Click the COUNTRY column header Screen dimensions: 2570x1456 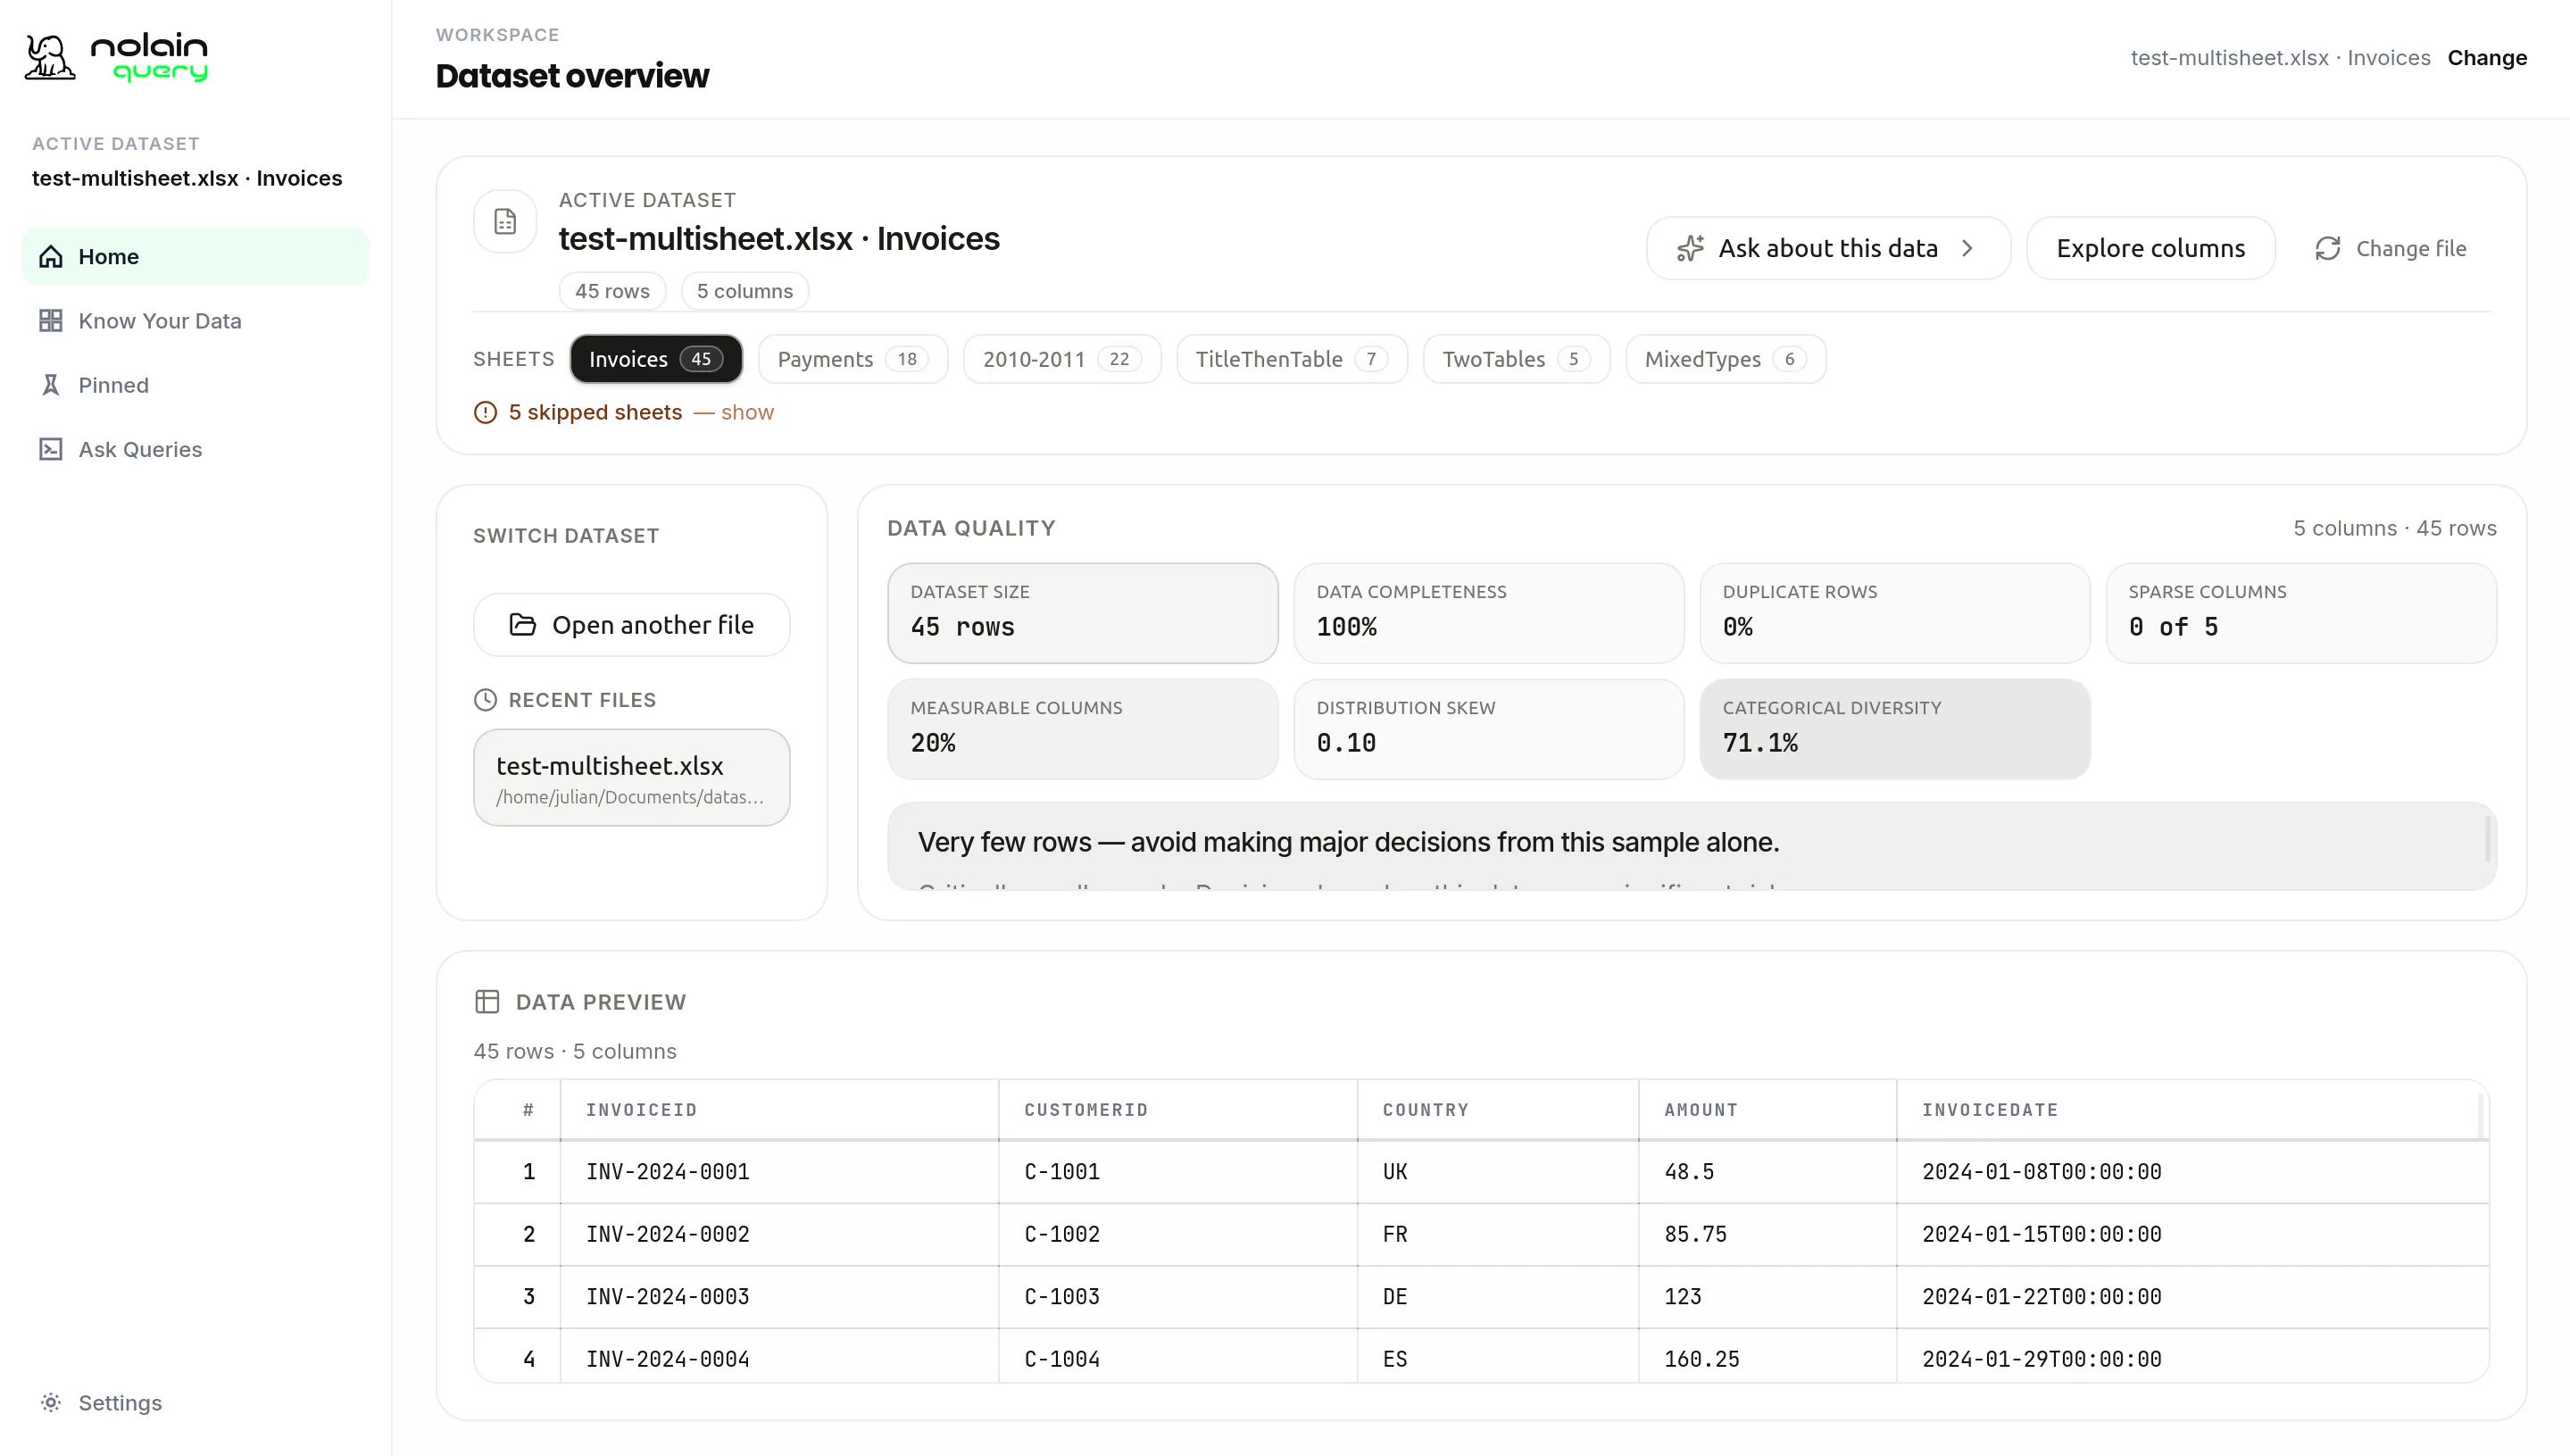pyautogui.click(x=1498, y=1110)
